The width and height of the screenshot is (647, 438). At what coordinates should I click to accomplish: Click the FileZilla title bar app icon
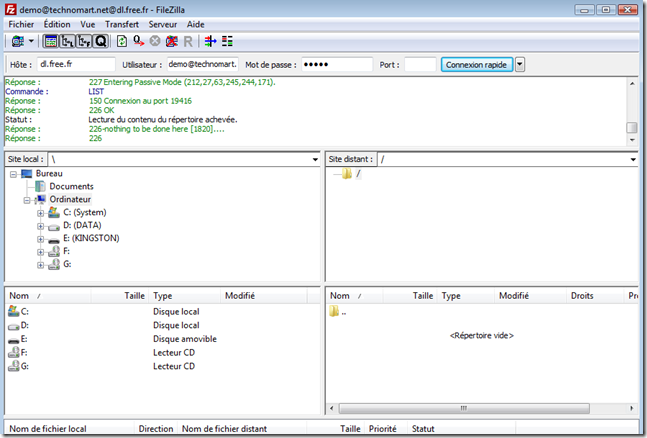(10, 9)
